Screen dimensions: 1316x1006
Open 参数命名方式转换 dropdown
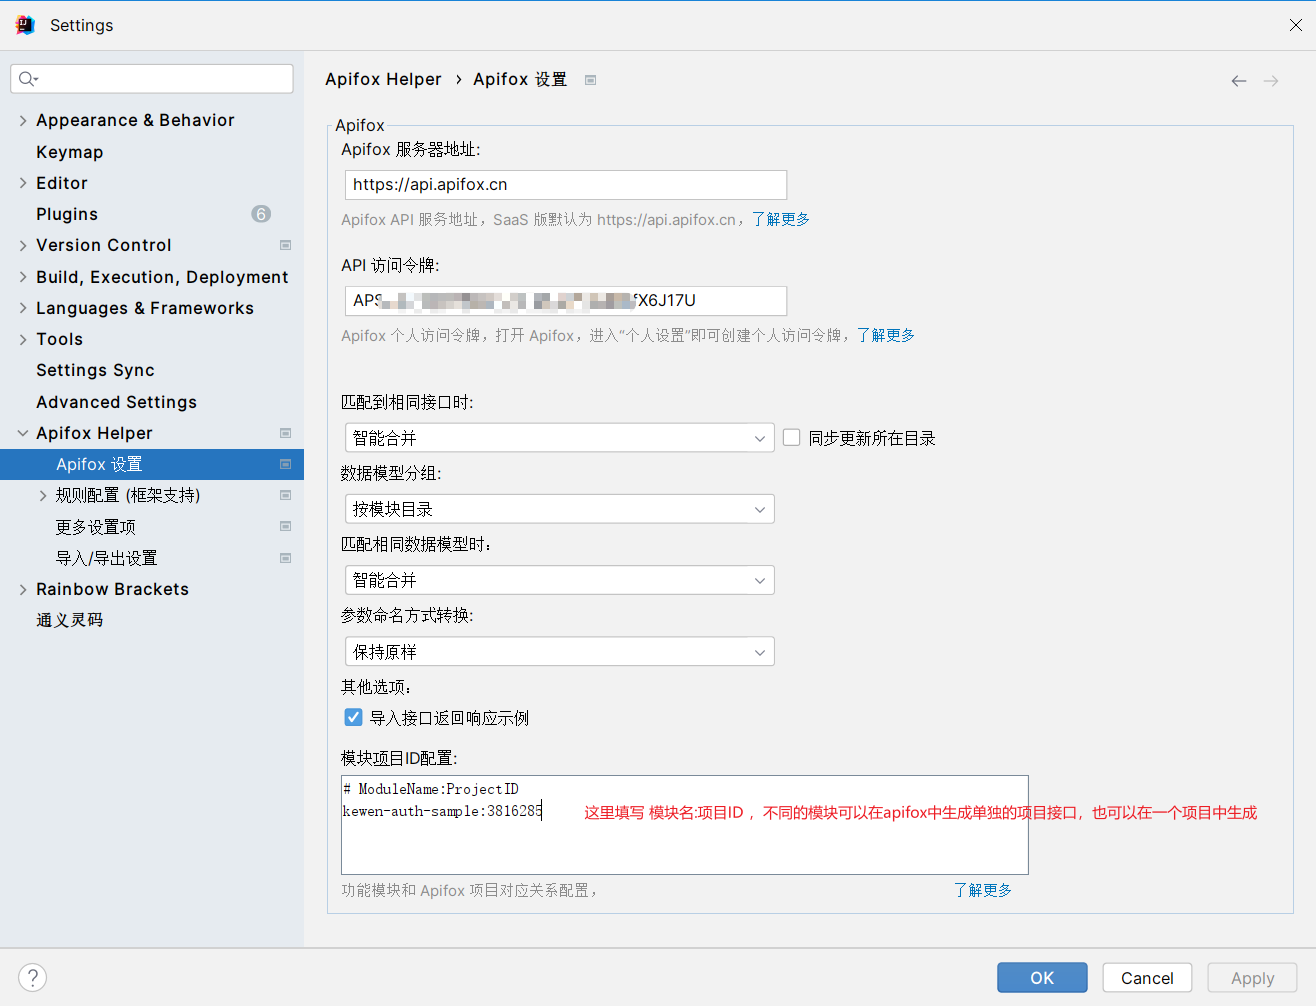coord(559,652)
